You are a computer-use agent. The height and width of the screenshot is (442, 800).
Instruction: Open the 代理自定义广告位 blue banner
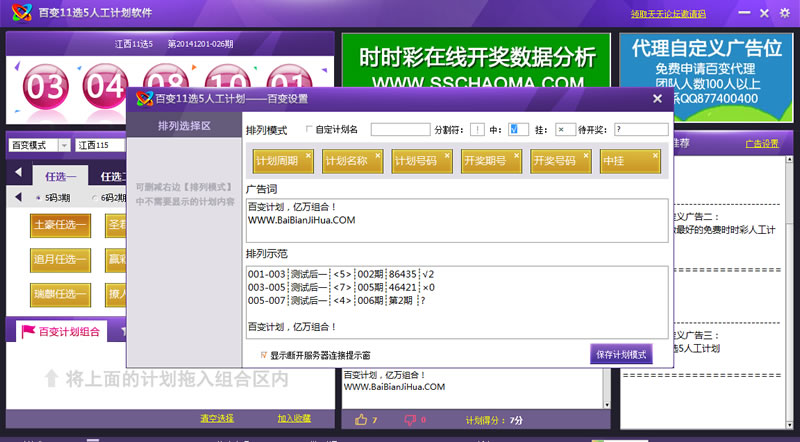706,77
